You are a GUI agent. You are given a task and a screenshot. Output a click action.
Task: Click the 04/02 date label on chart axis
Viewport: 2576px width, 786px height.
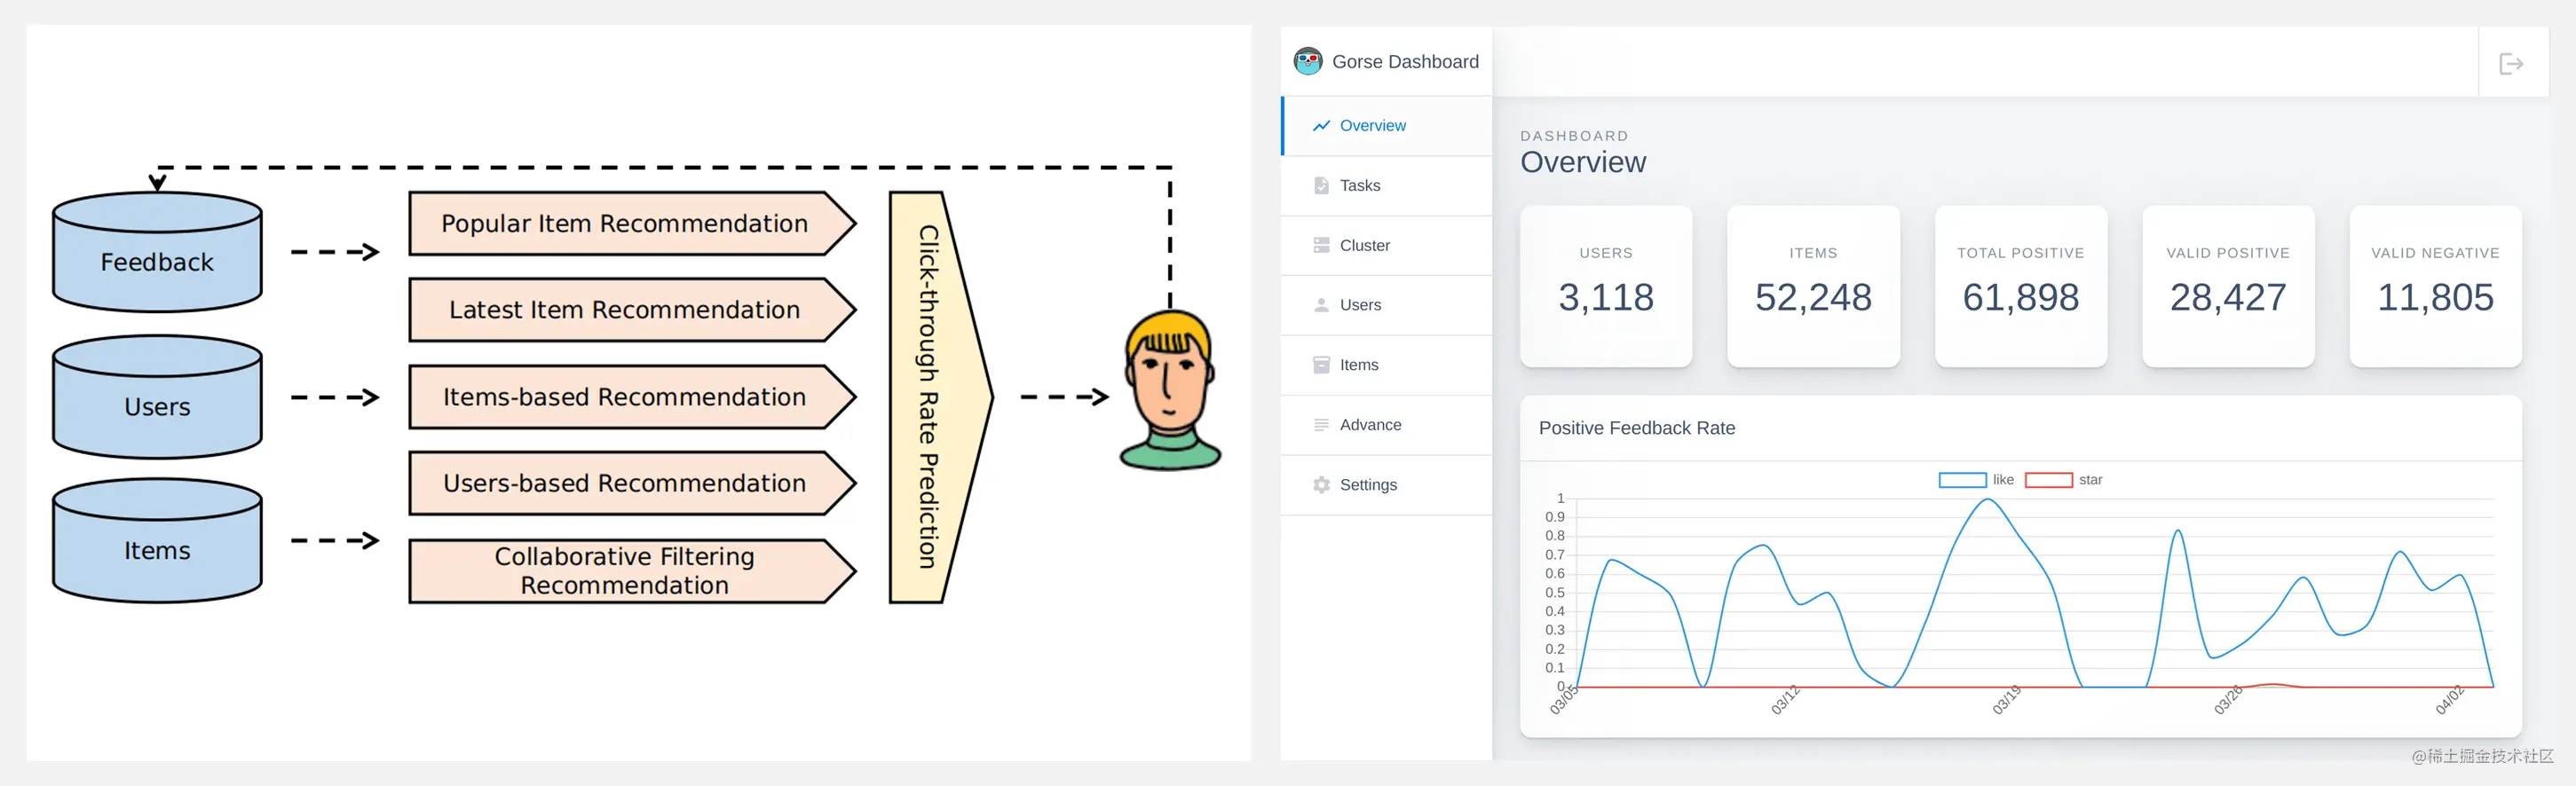tap(2449, 700)
